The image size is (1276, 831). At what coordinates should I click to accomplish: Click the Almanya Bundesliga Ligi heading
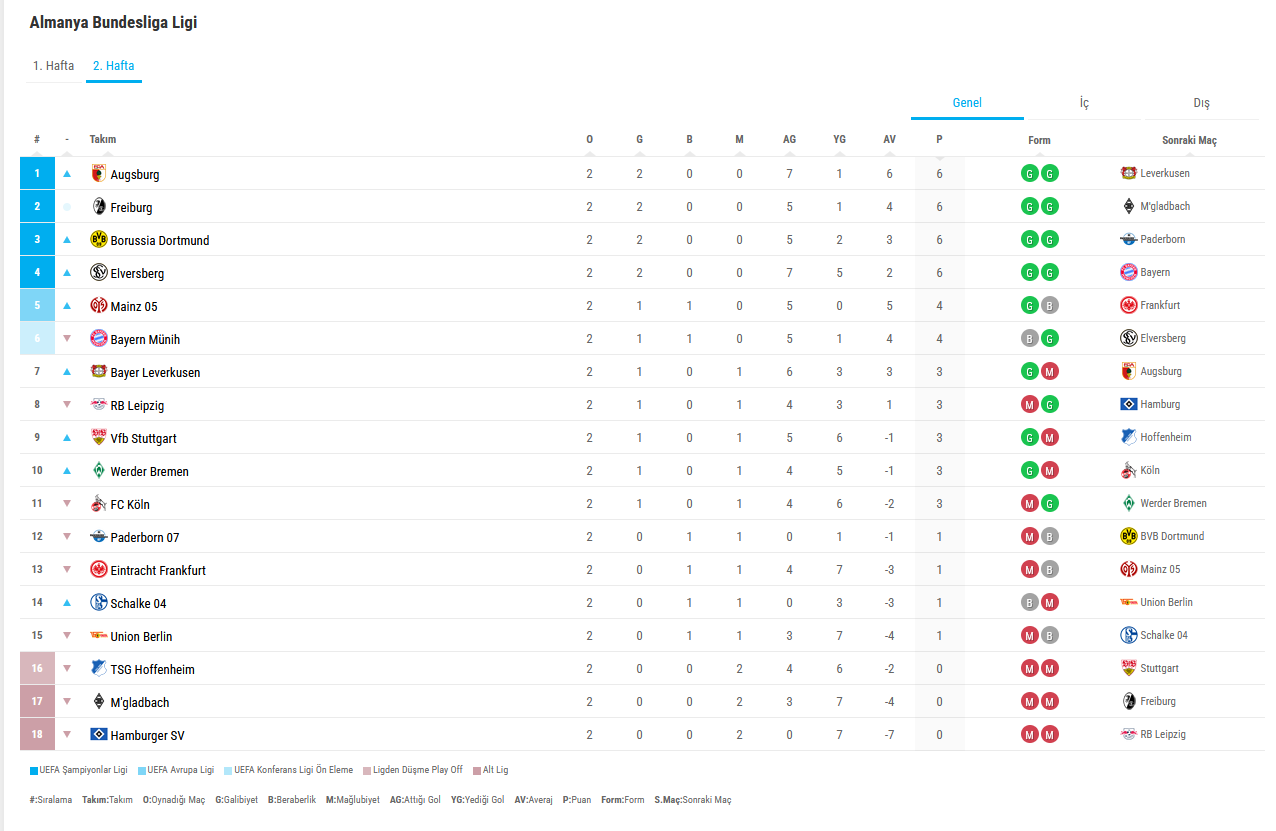pyautogui.click(x=113, y=22)
